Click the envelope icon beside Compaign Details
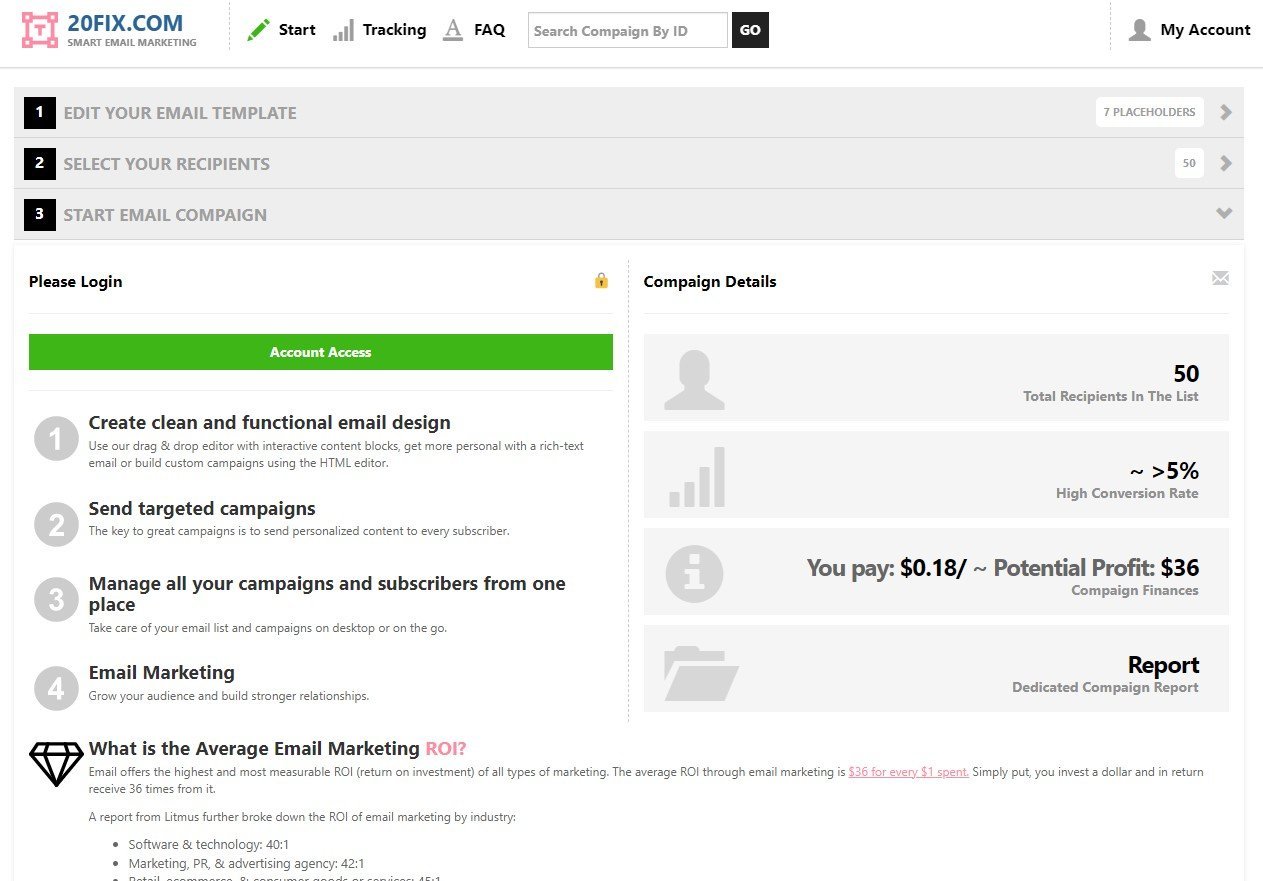Image resolution: width=1263 pixels, height=881 pixels. click(1220, 278)
